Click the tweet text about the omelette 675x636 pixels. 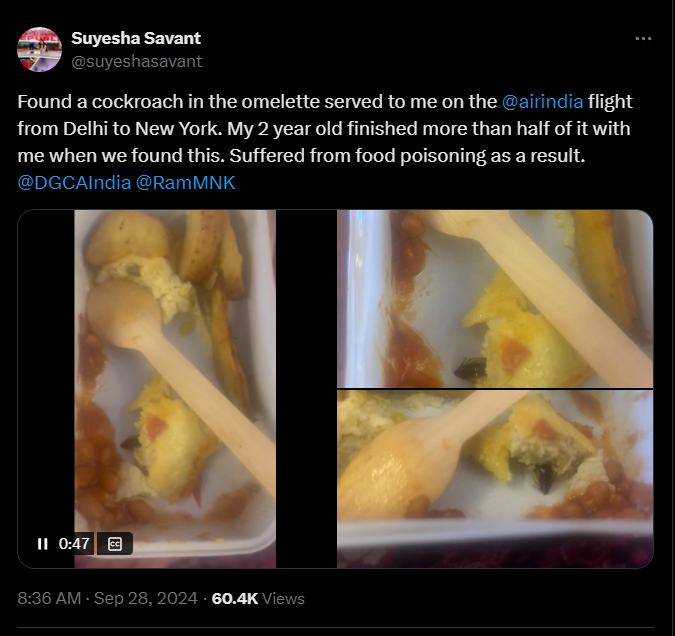pos(300,130)
